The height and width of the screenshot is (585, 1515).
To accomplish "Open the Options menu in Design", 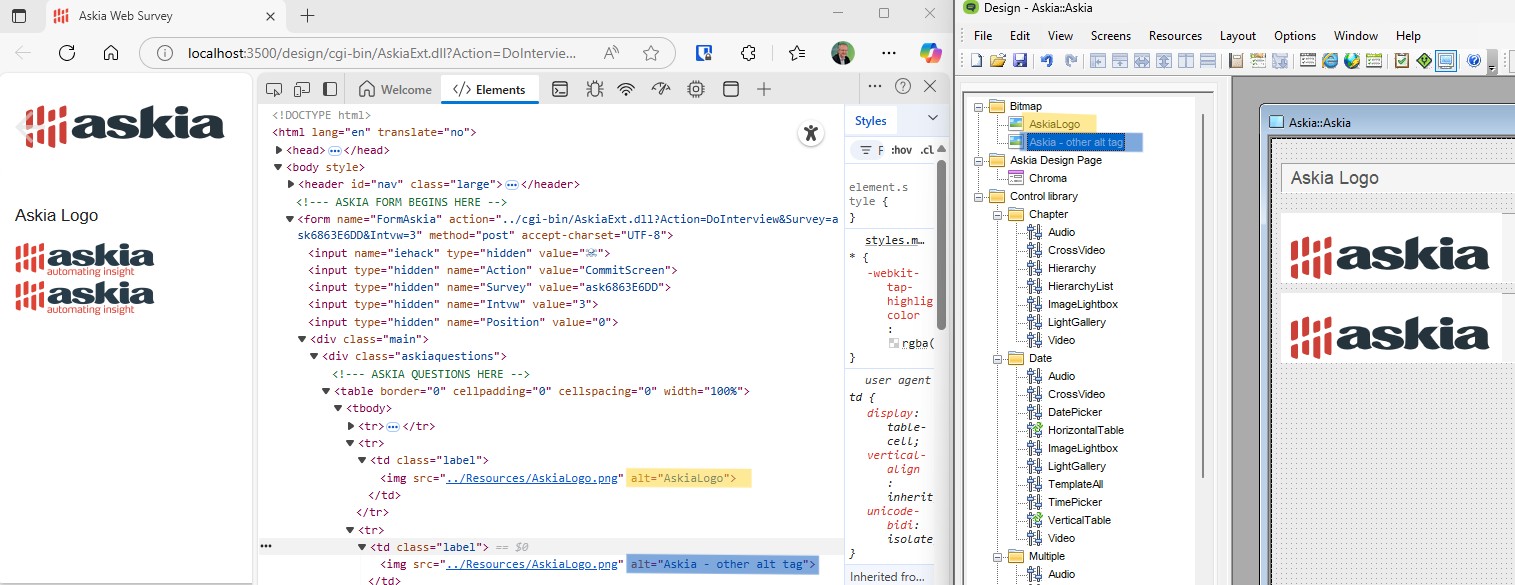I will (x=1295, y=36).
